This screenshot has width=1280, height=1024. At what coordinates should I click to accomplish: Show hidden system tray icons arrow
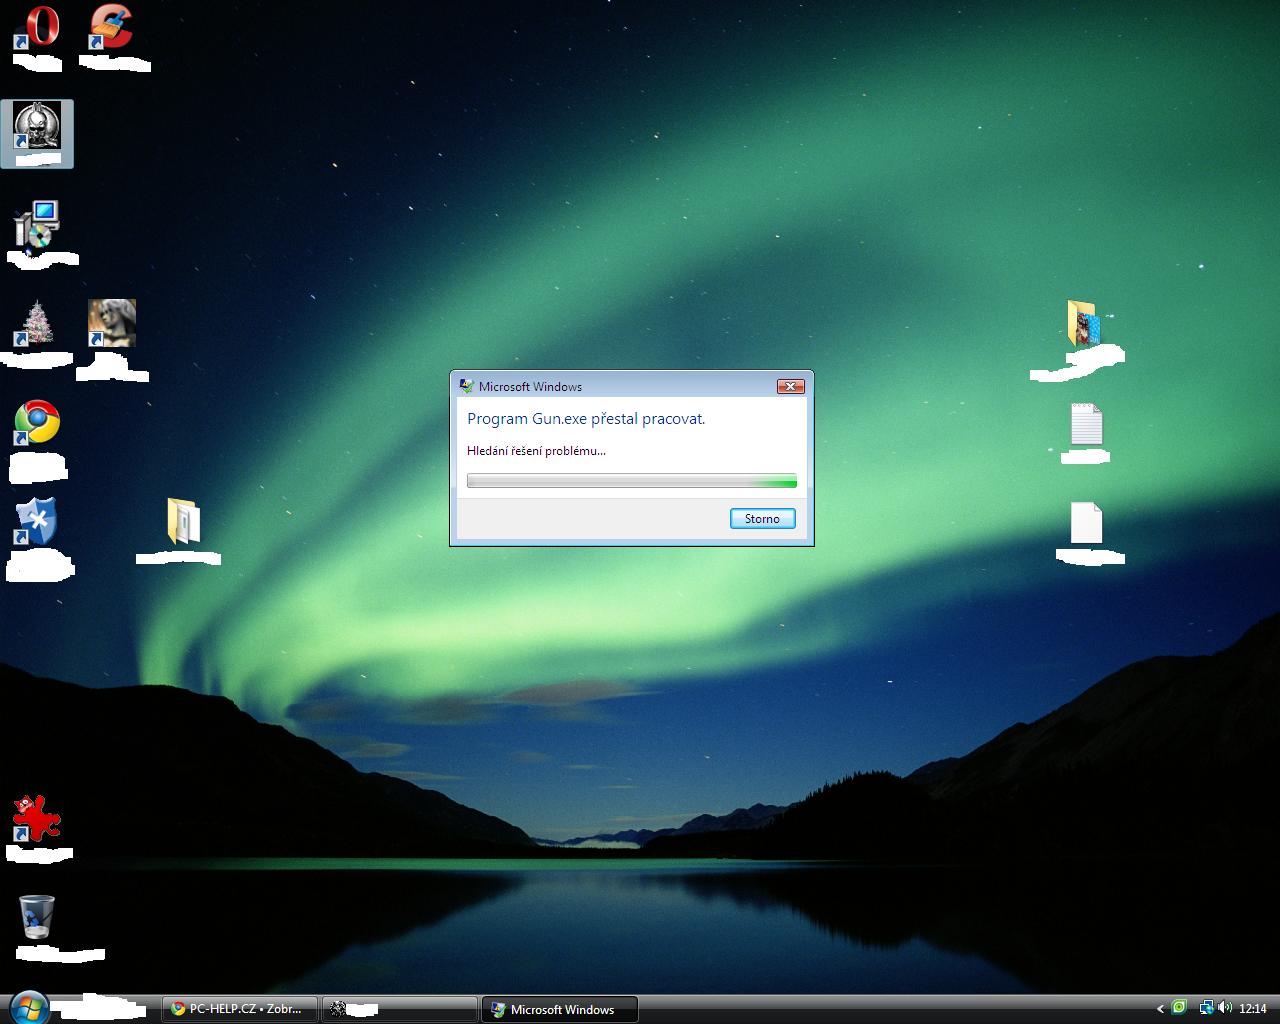tap(1160, 1009)
